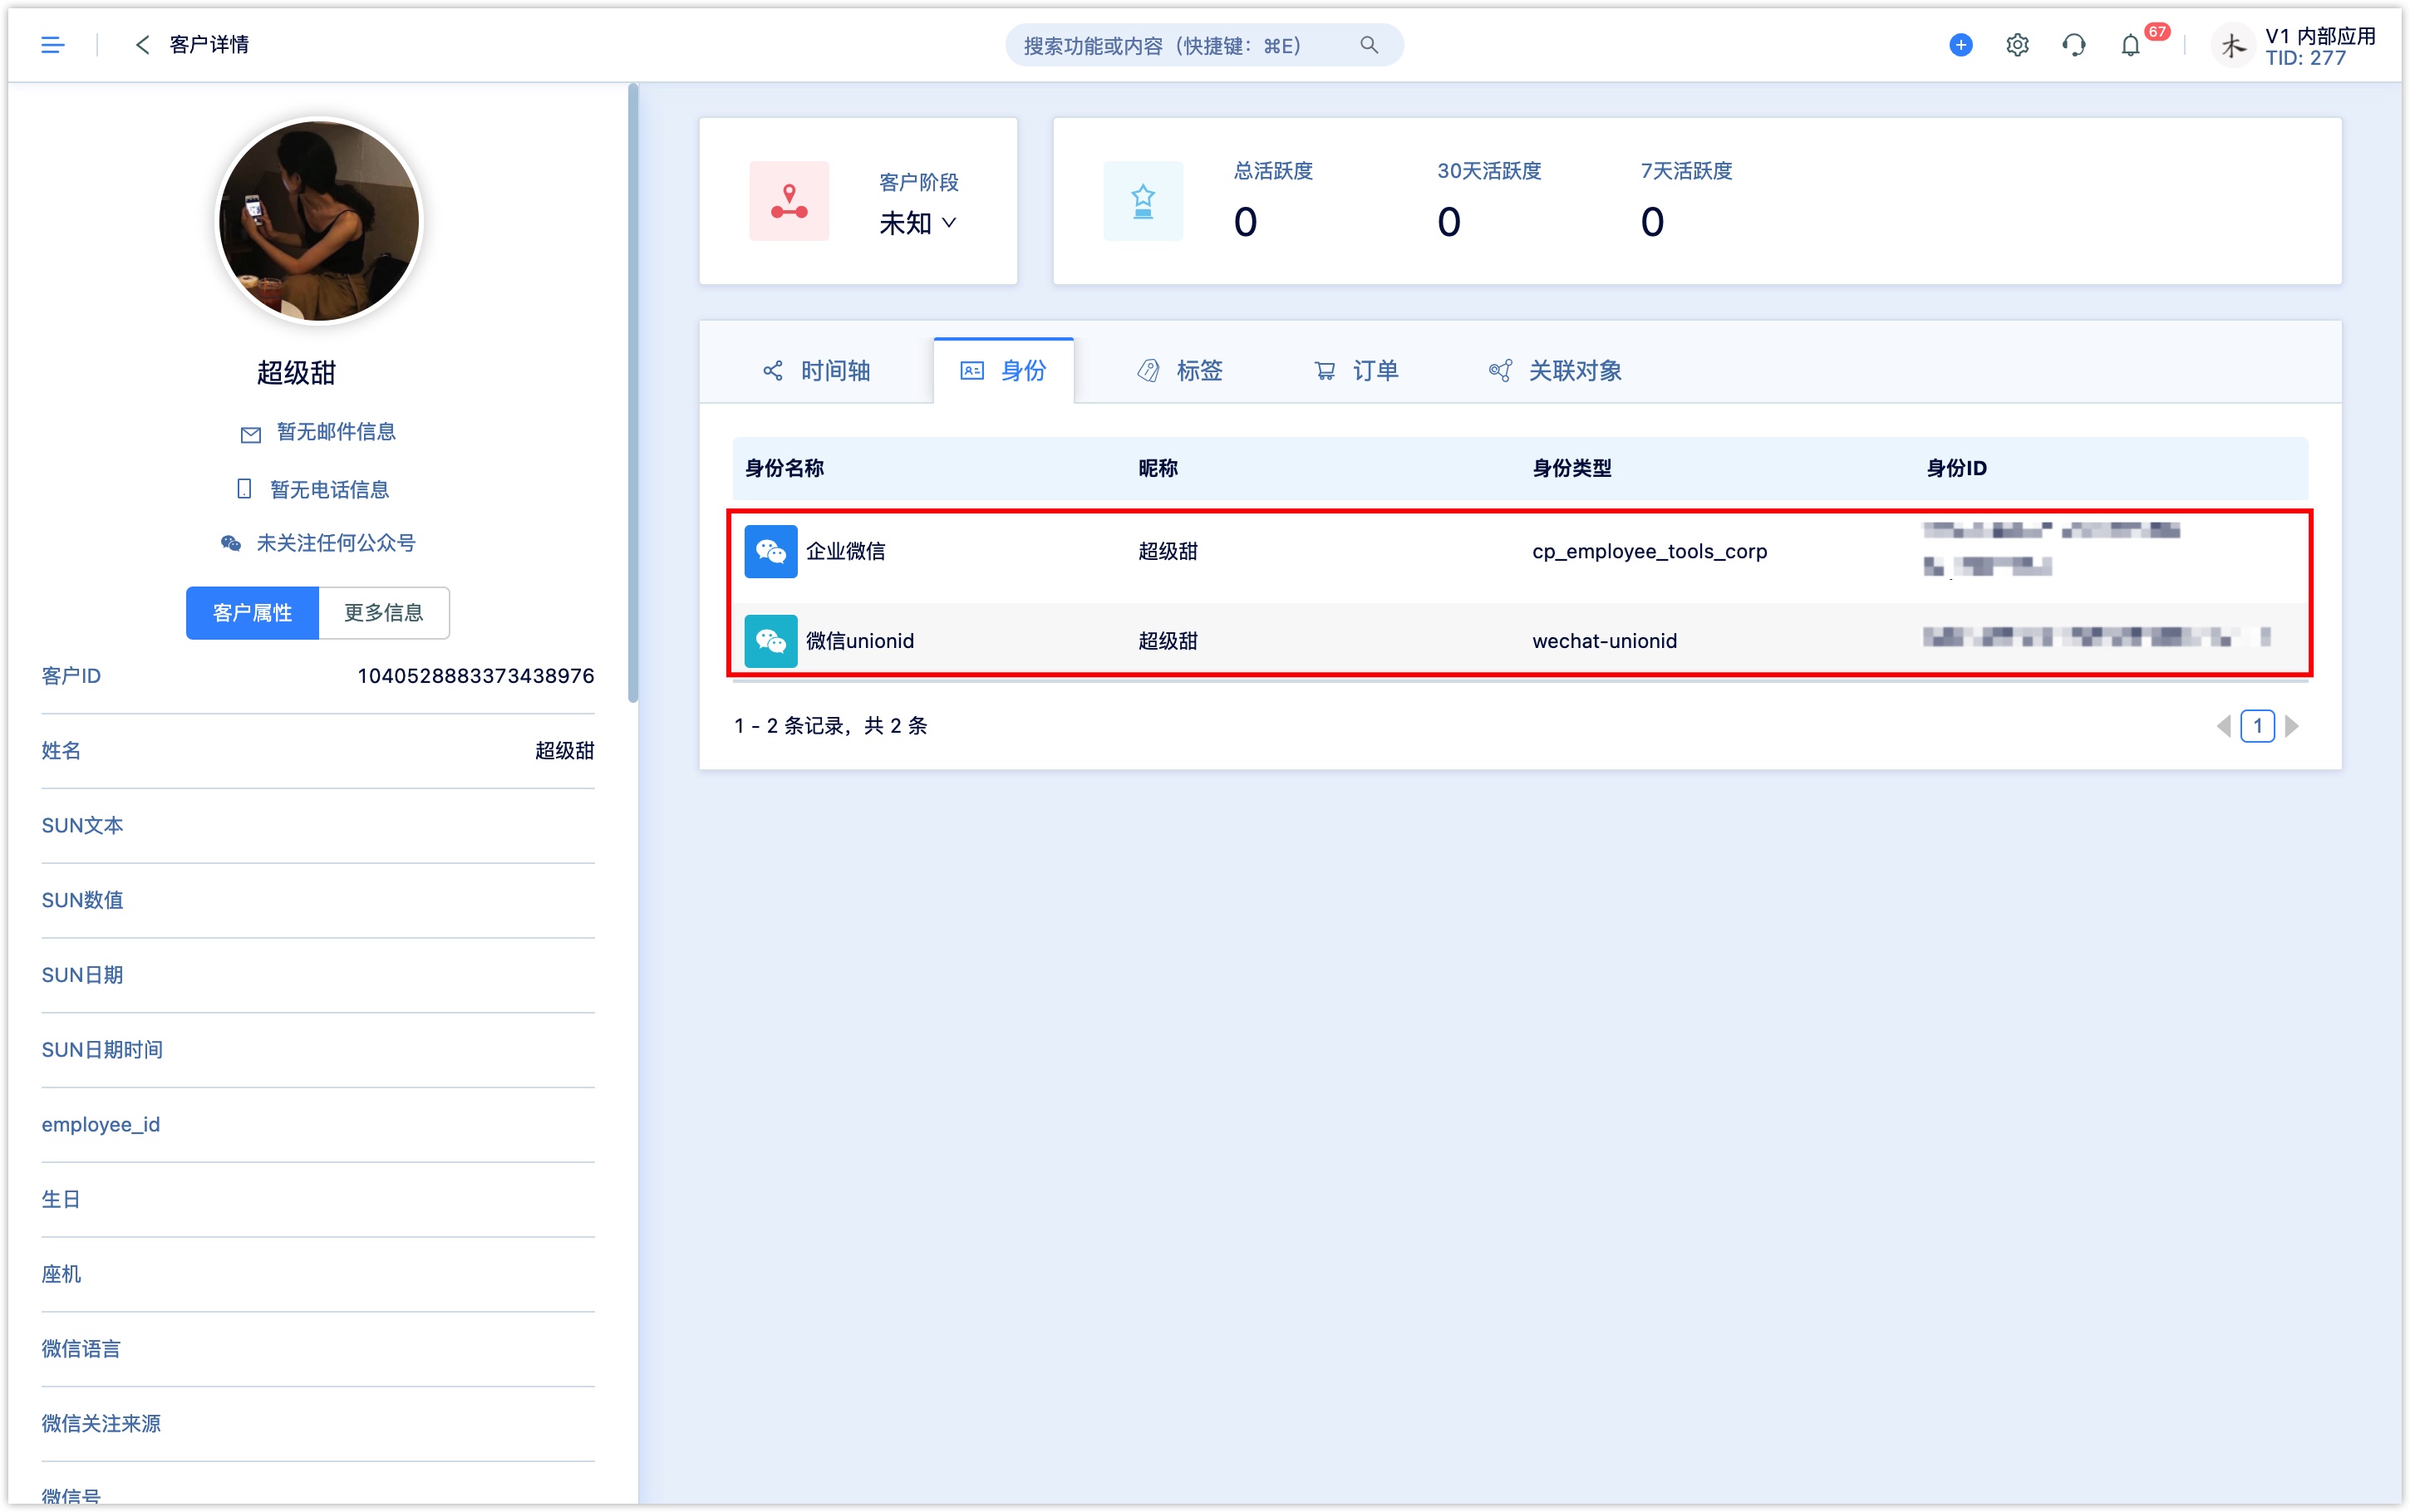Click the V1 内部应用 account label
The height and width of the screenshot is (1512, 2410).
tap(2320, 36)
